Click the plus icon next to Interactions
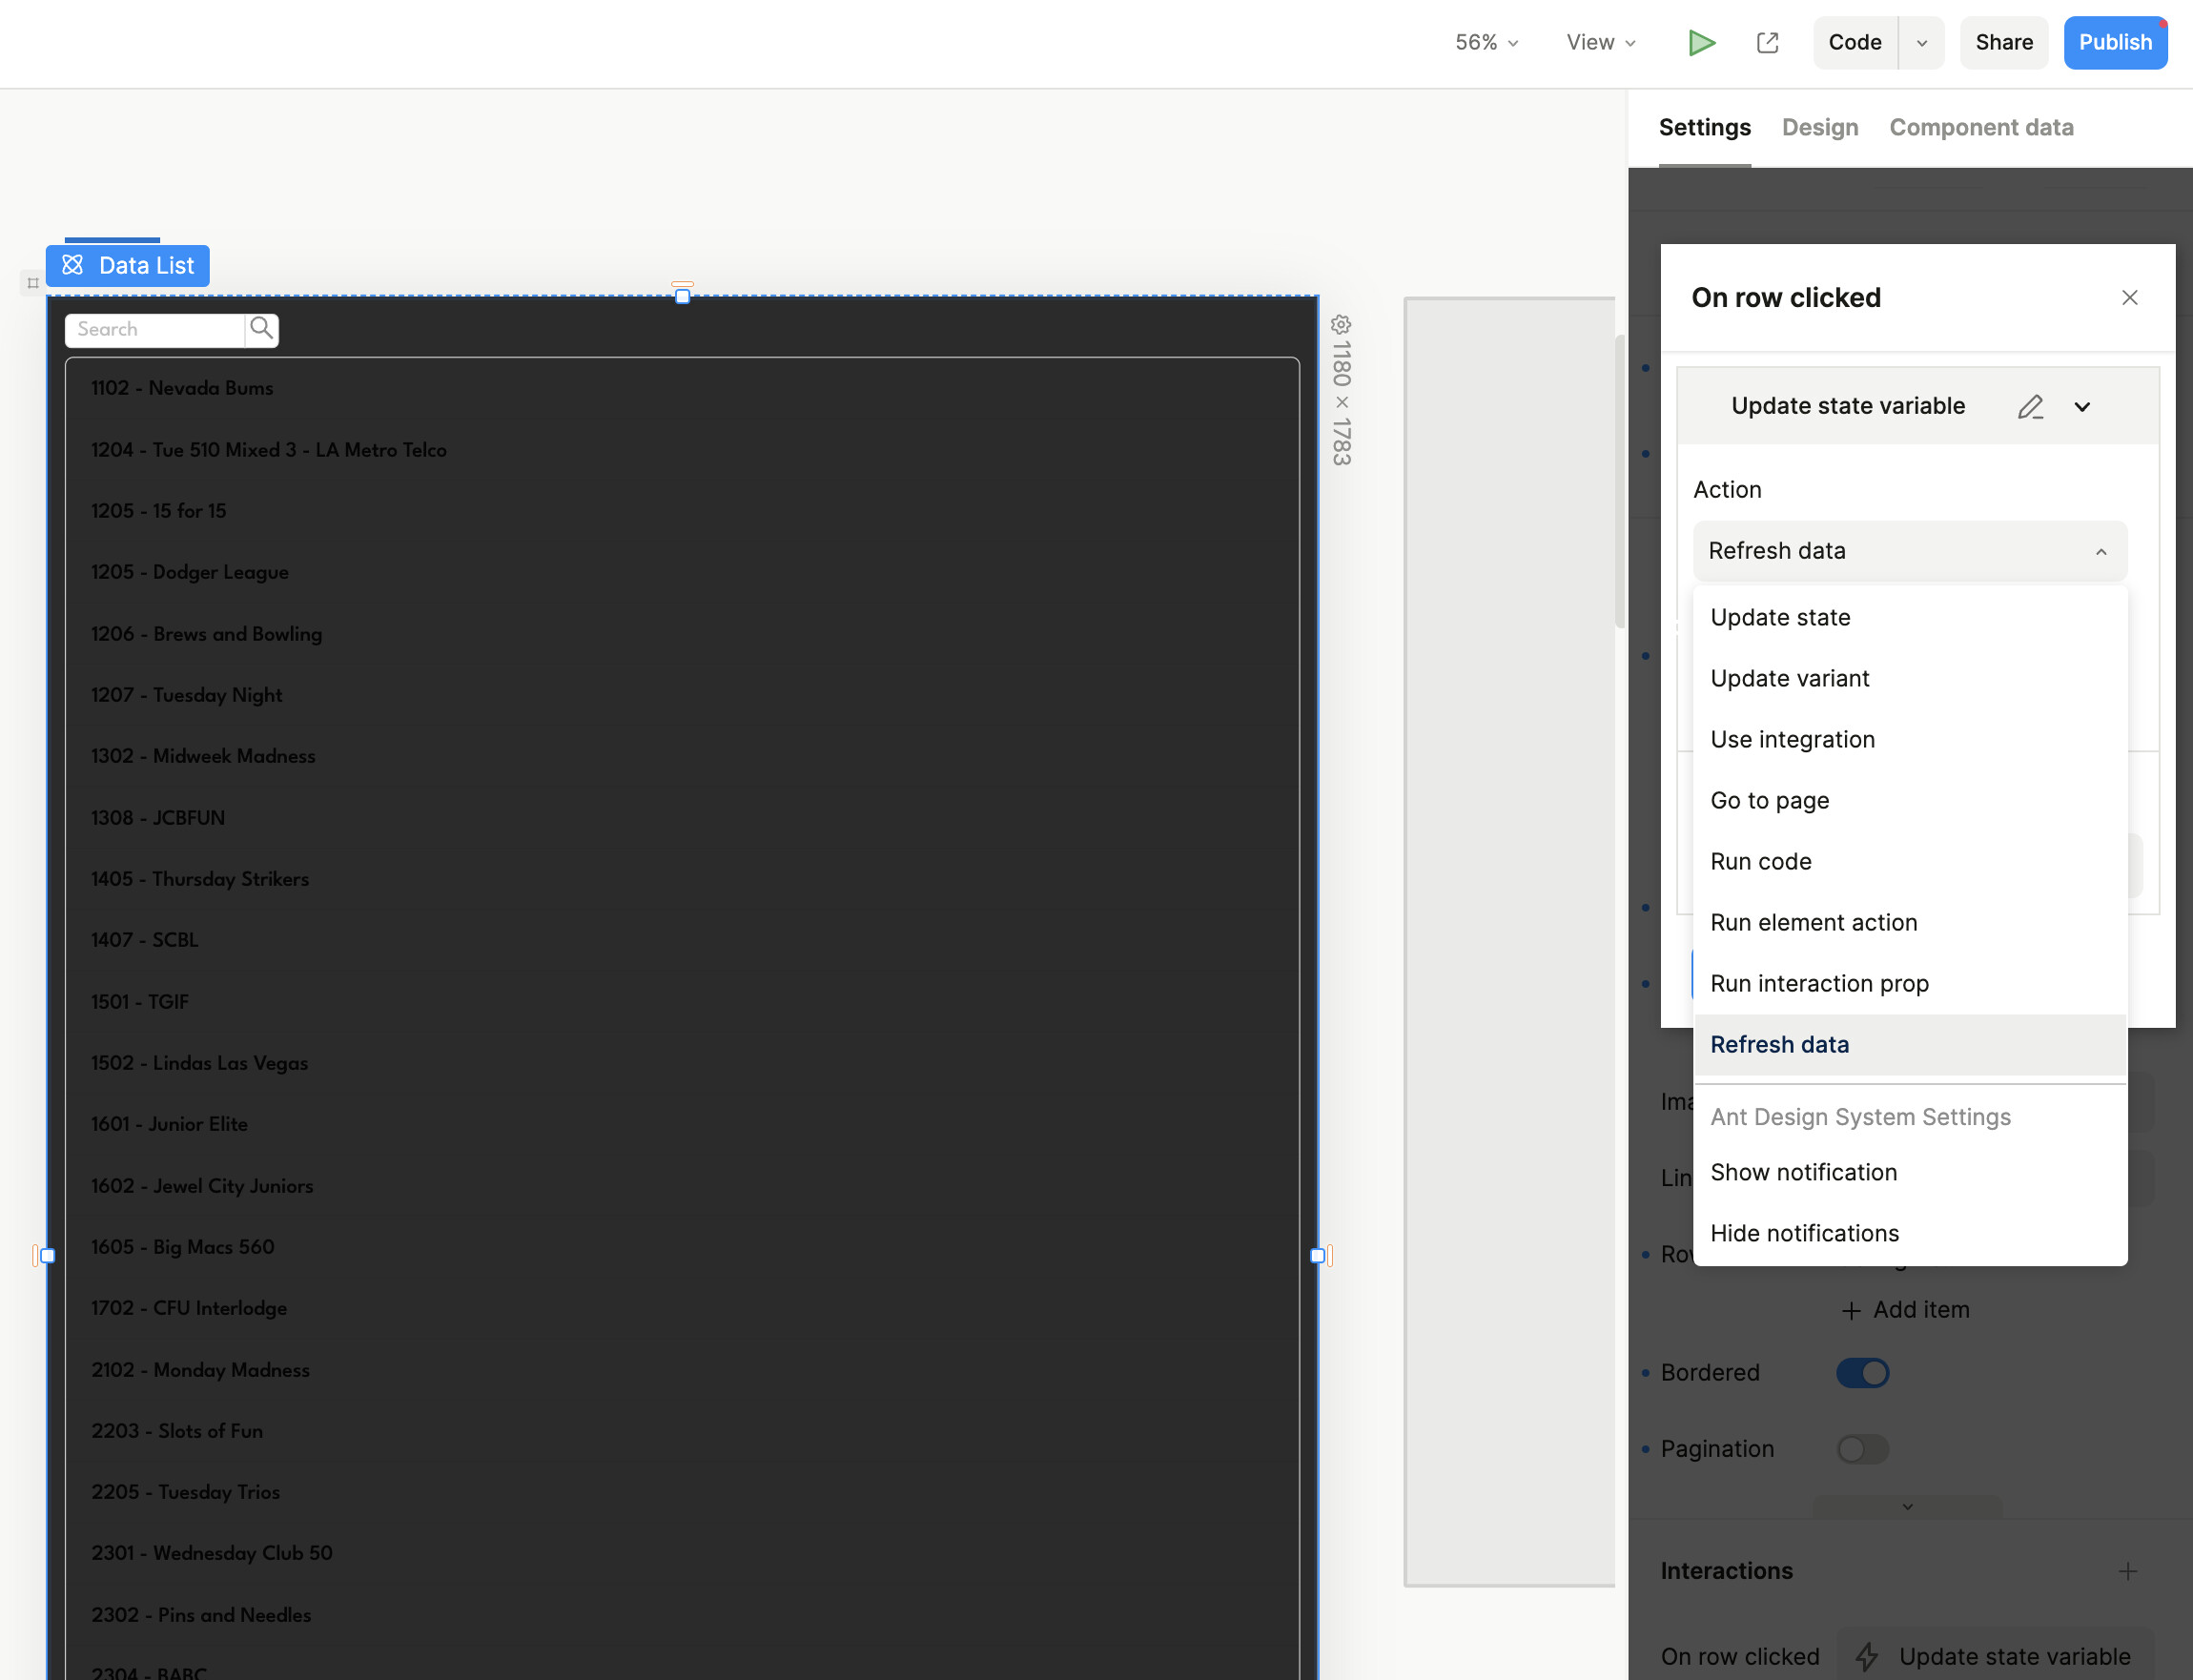This screenshot has height=1680, width=2193. point(2127,1571)
